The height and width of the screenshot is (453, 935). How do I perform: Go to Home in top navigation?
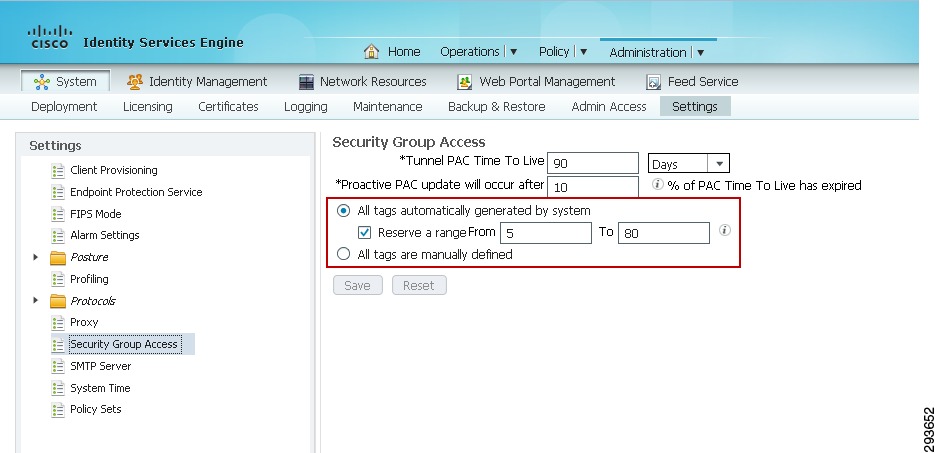coord(404,52)
